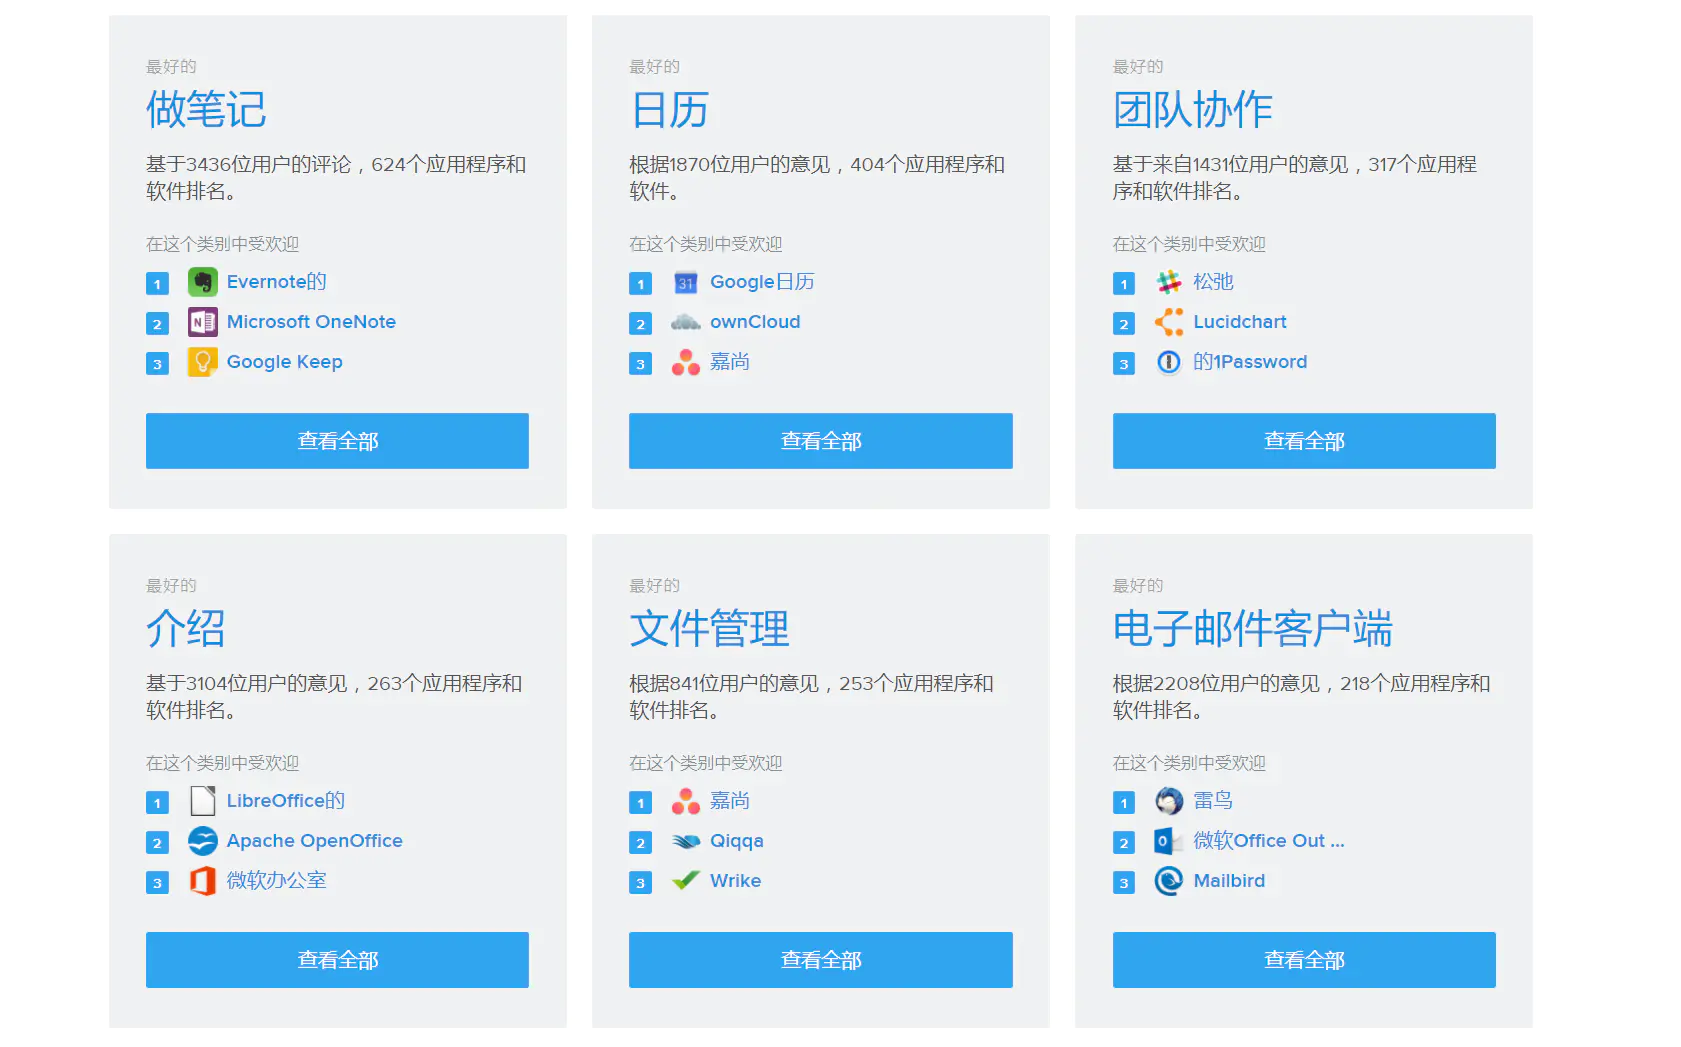The width and height of the screenshot is (1681, 1047).
Task: Click the Thunderbird 雷鸟 icon
Action: (x=1169, y=801)
